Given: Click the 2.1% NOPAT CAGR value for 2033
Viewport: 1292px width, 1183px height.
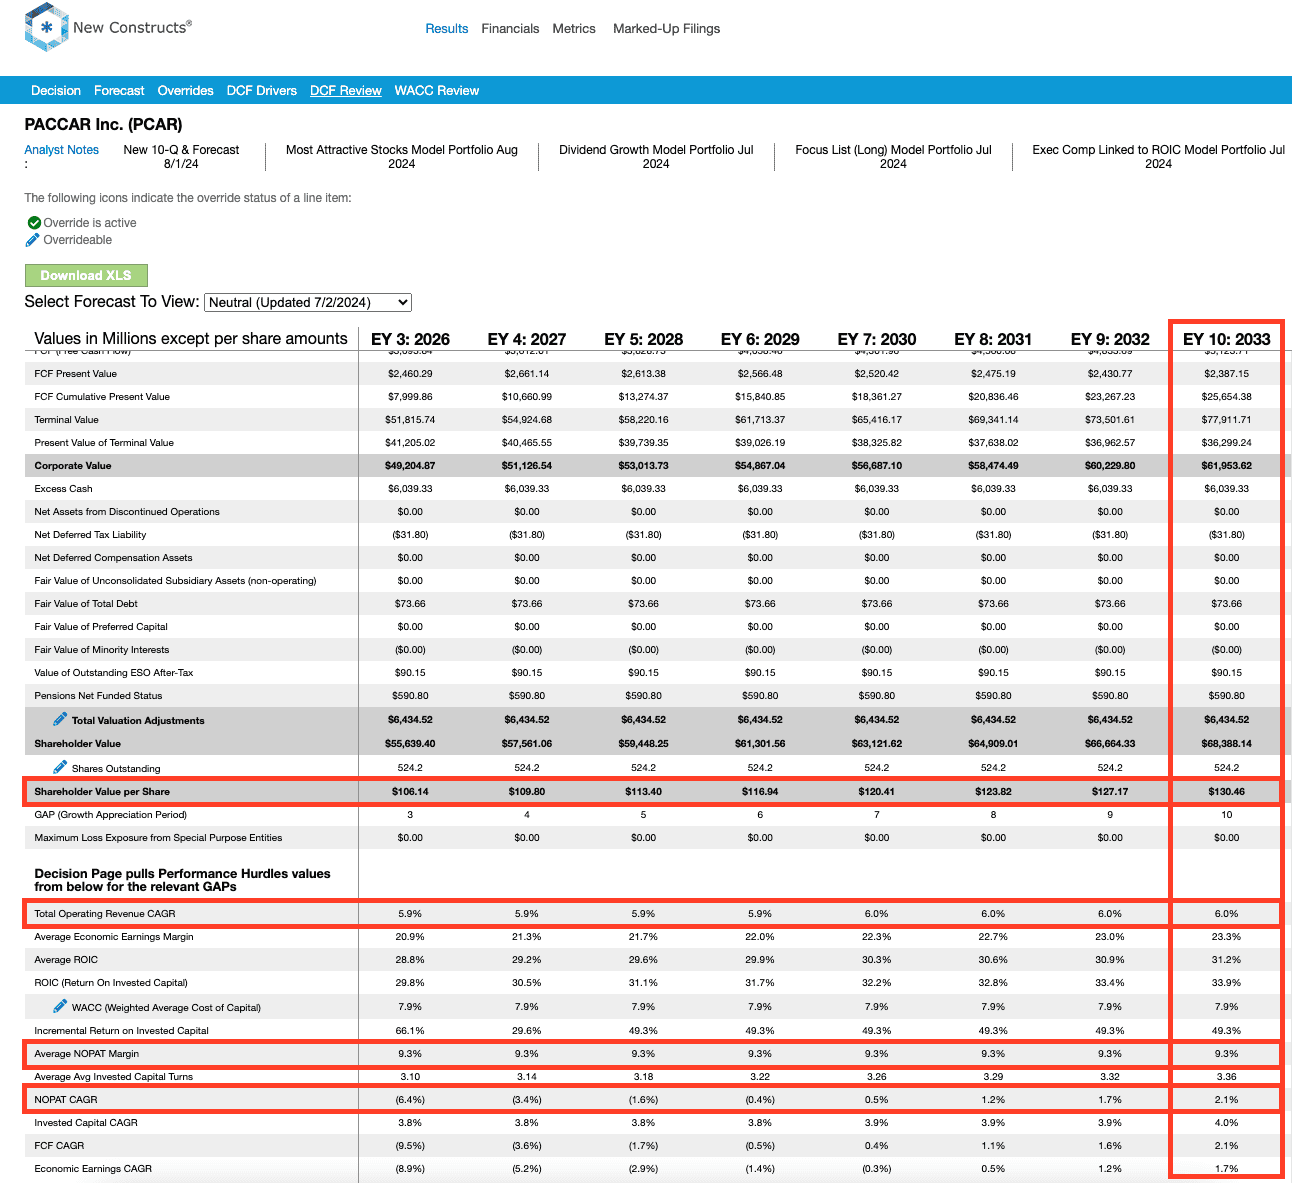Looking at the screenshot, I should coord(1226,1100).
